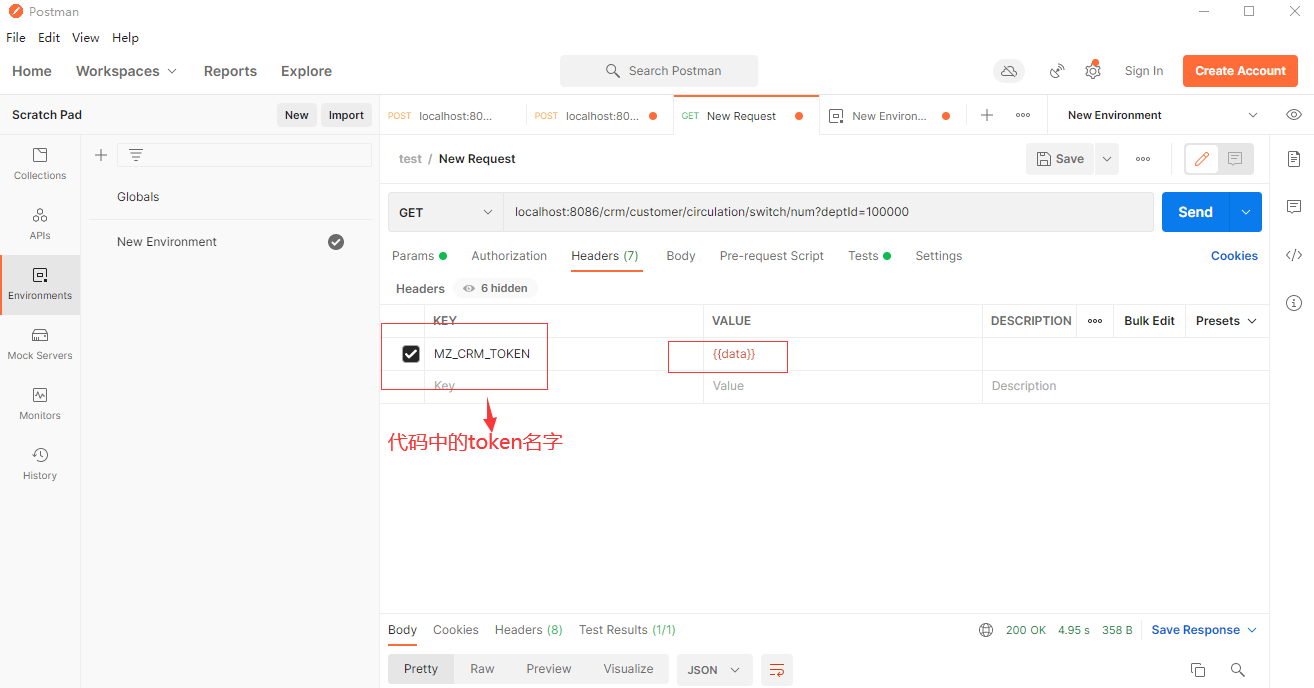This screenshot has width=1314, height=688.
Task: Click the New button in Scratch Pad
Action: click(297, 115)
